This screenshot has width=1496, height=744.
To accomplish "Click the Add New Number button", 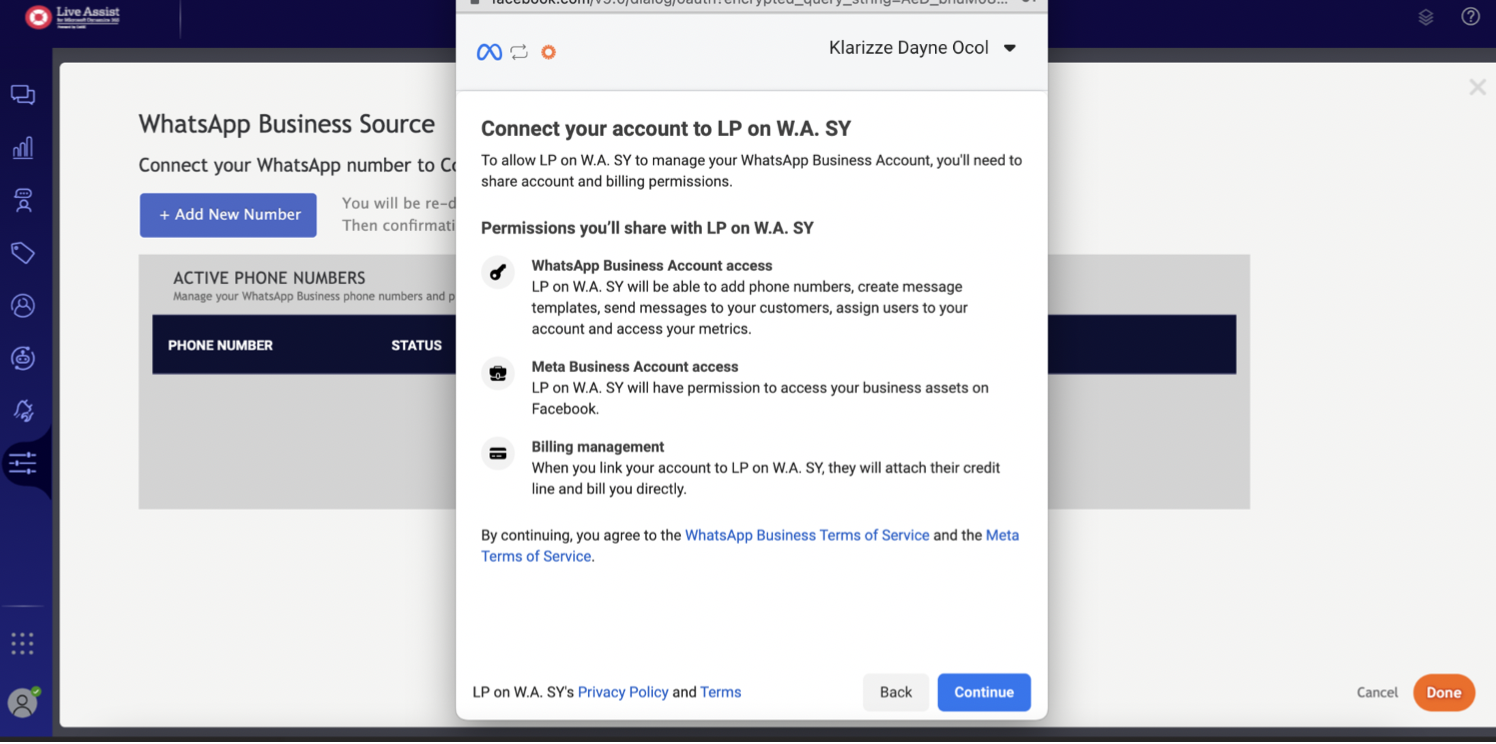I will click(x=228, y=215).
